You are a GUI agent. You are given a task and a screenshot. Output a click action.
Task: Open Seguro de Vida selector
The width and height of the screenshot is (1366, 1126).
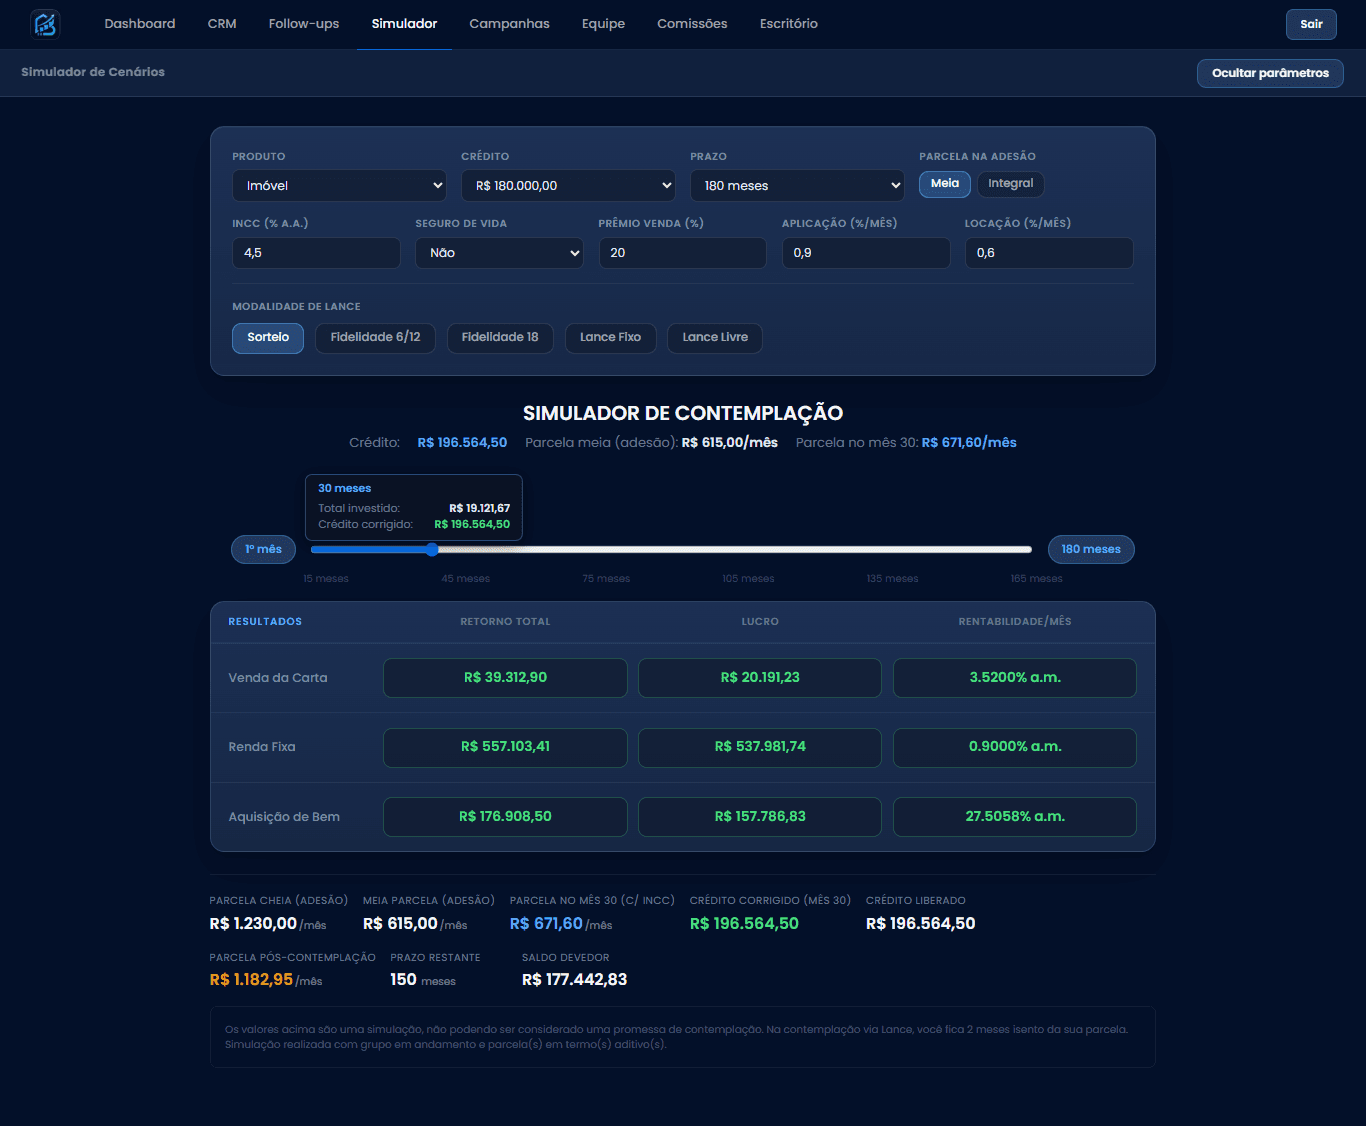tap(499, 253)
